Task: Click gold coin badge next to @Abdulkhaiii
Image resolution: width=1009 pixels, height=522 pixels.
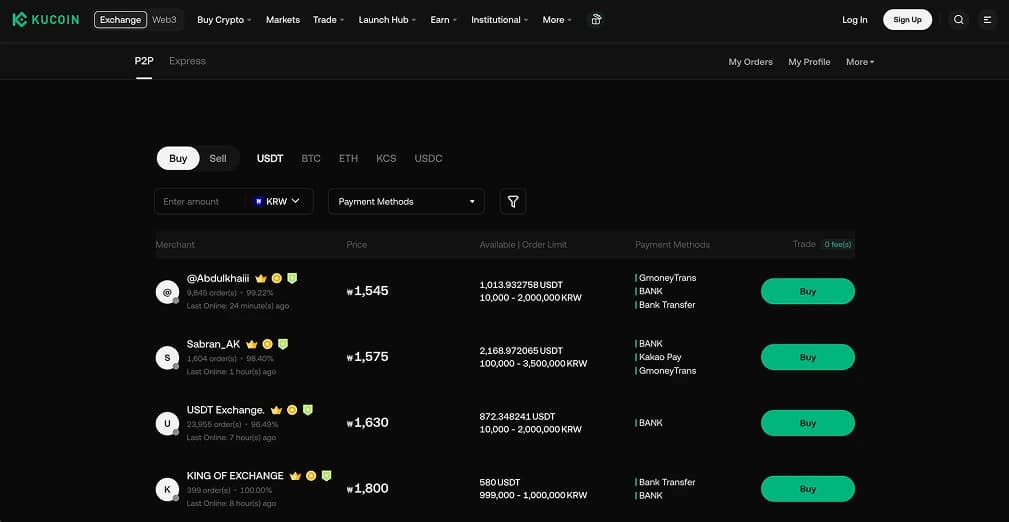Action: (277, 279)
